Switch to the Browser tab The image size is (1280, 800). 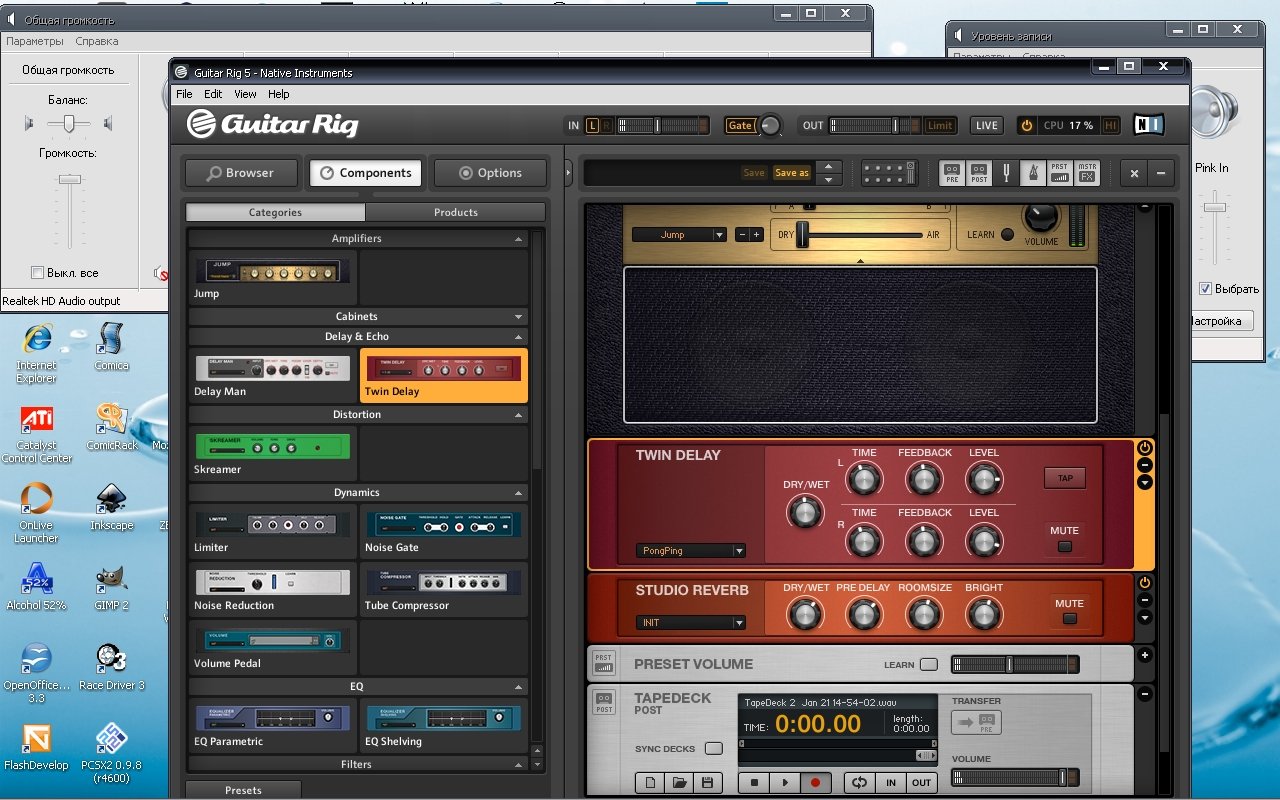241,173
